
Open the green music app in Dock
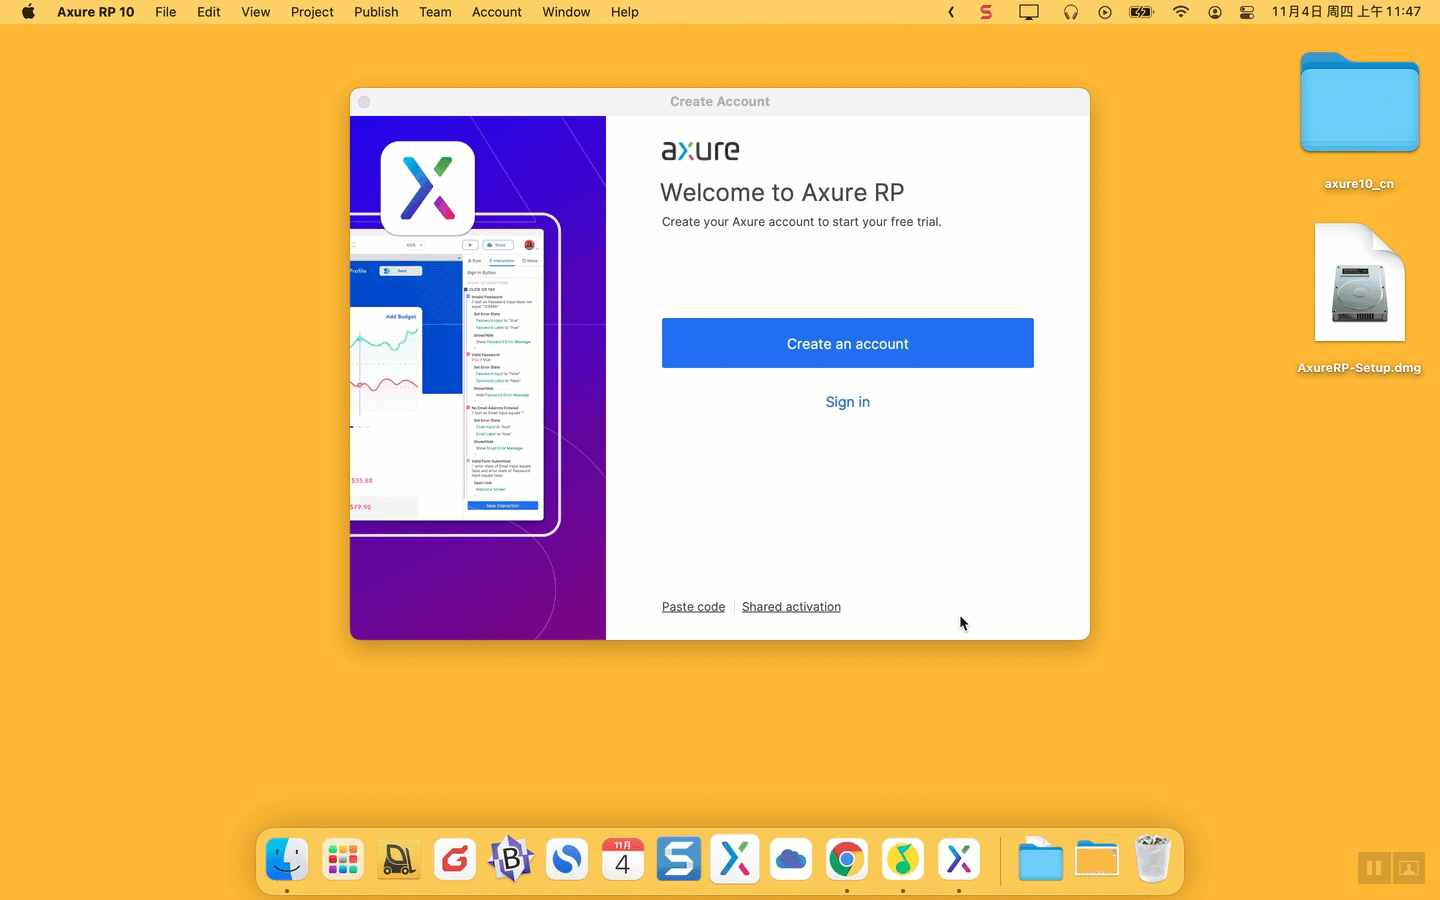point(903,859)
